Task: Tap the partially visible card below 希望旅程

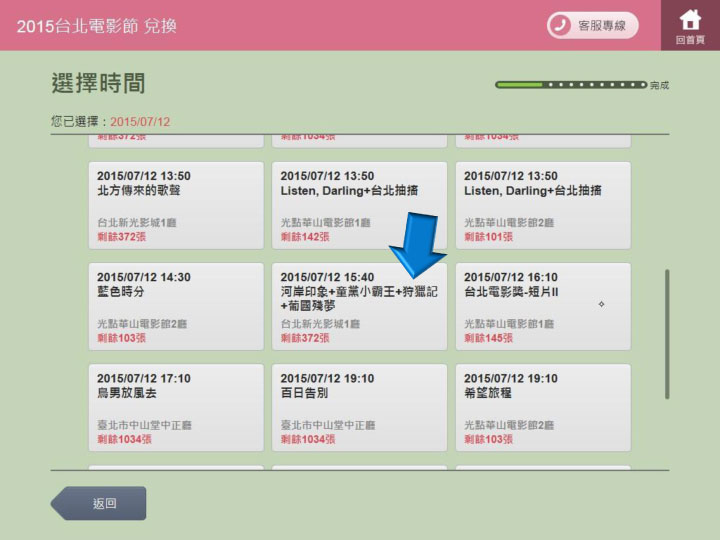Action: pyautogui.click(x=542, y=466)
